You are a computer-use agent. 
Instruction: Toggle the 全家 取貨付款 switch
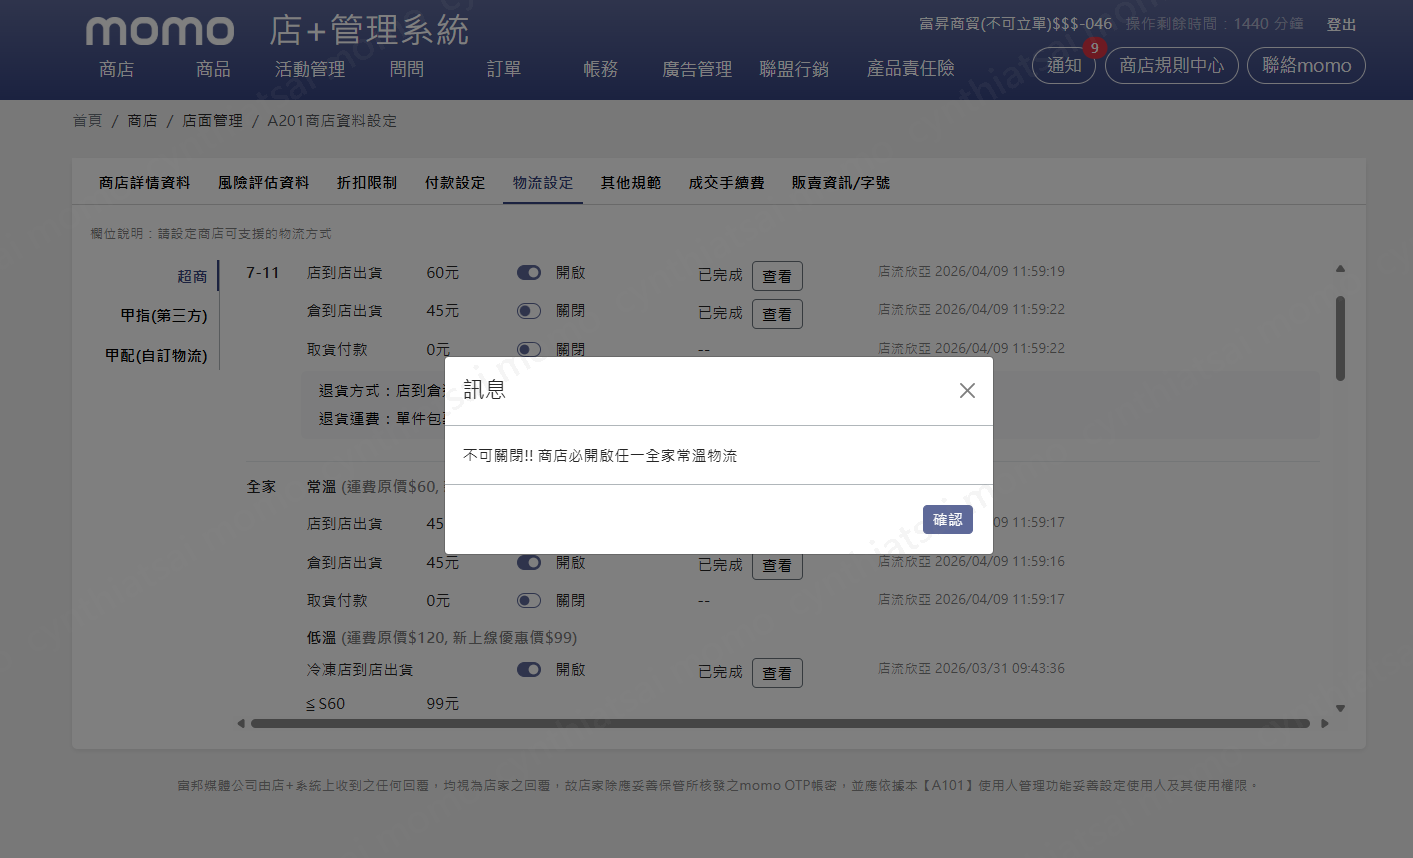[529, 601]
